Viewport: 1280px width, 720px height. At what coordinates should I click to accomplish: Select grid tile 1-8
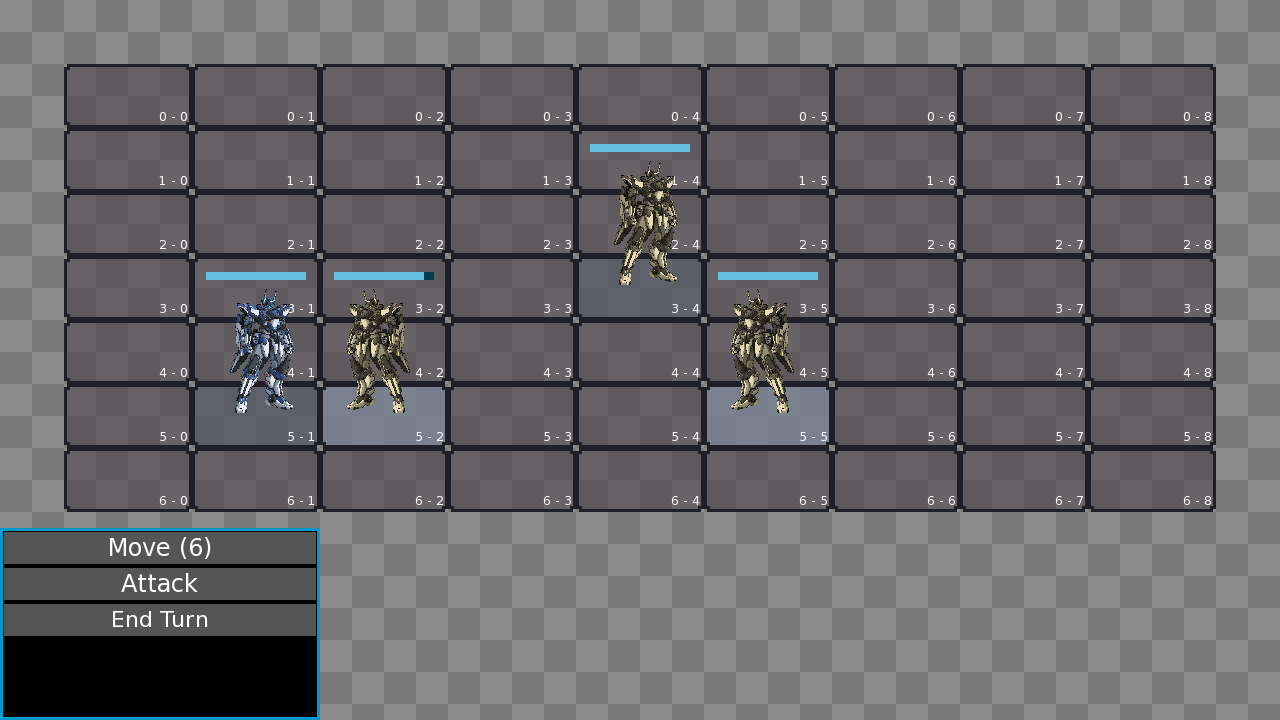(x=1152, y=160)
